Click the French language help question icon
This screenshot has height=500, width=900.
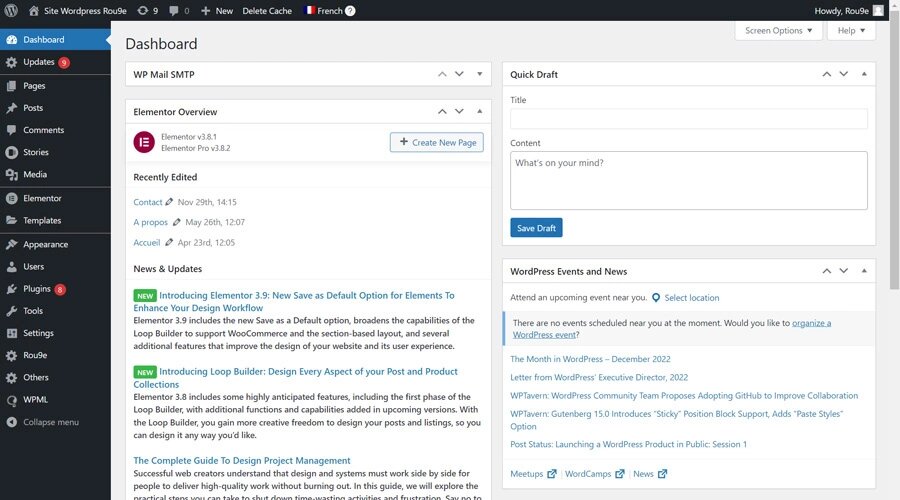click(x=350, y=10)
